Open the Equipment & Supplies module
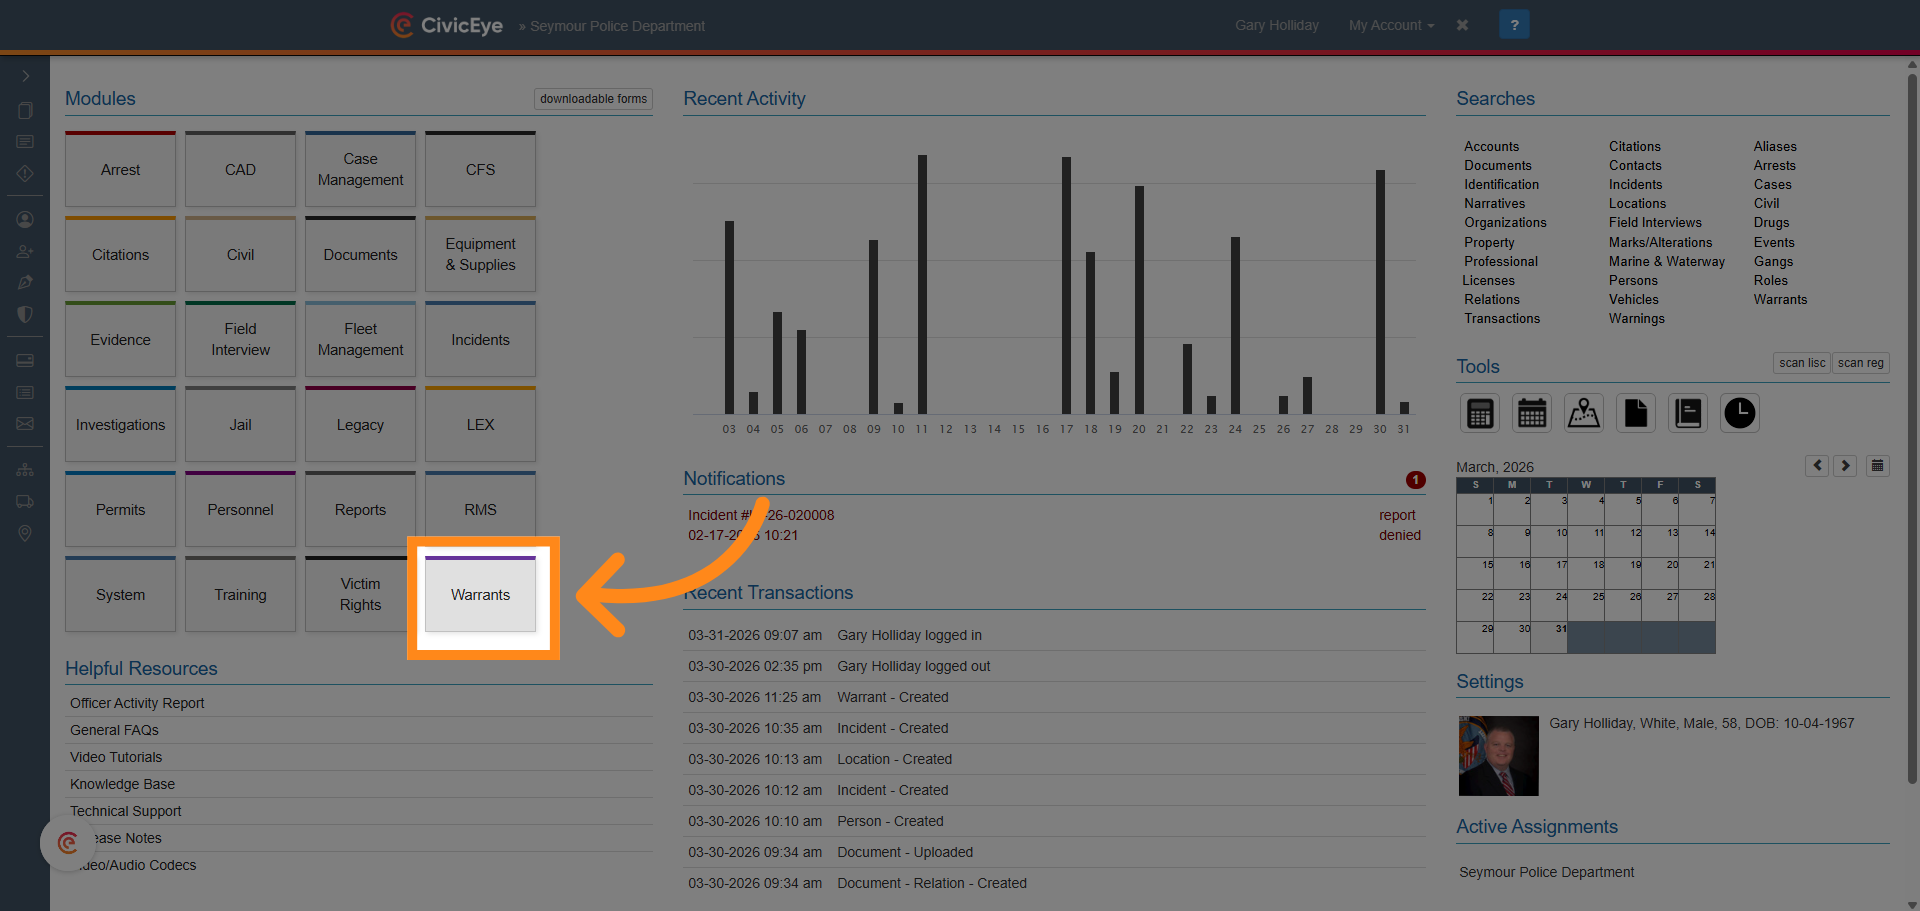 coord(481,254)
